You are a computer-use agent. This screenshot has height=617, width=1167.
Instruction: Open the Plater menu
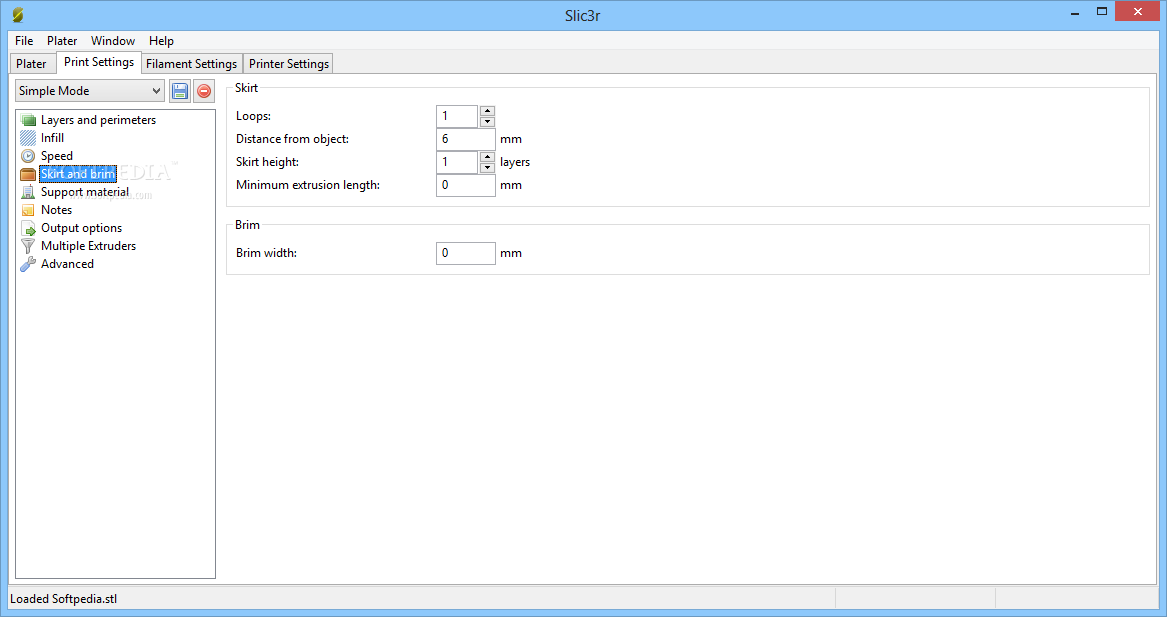pos(62,41)
